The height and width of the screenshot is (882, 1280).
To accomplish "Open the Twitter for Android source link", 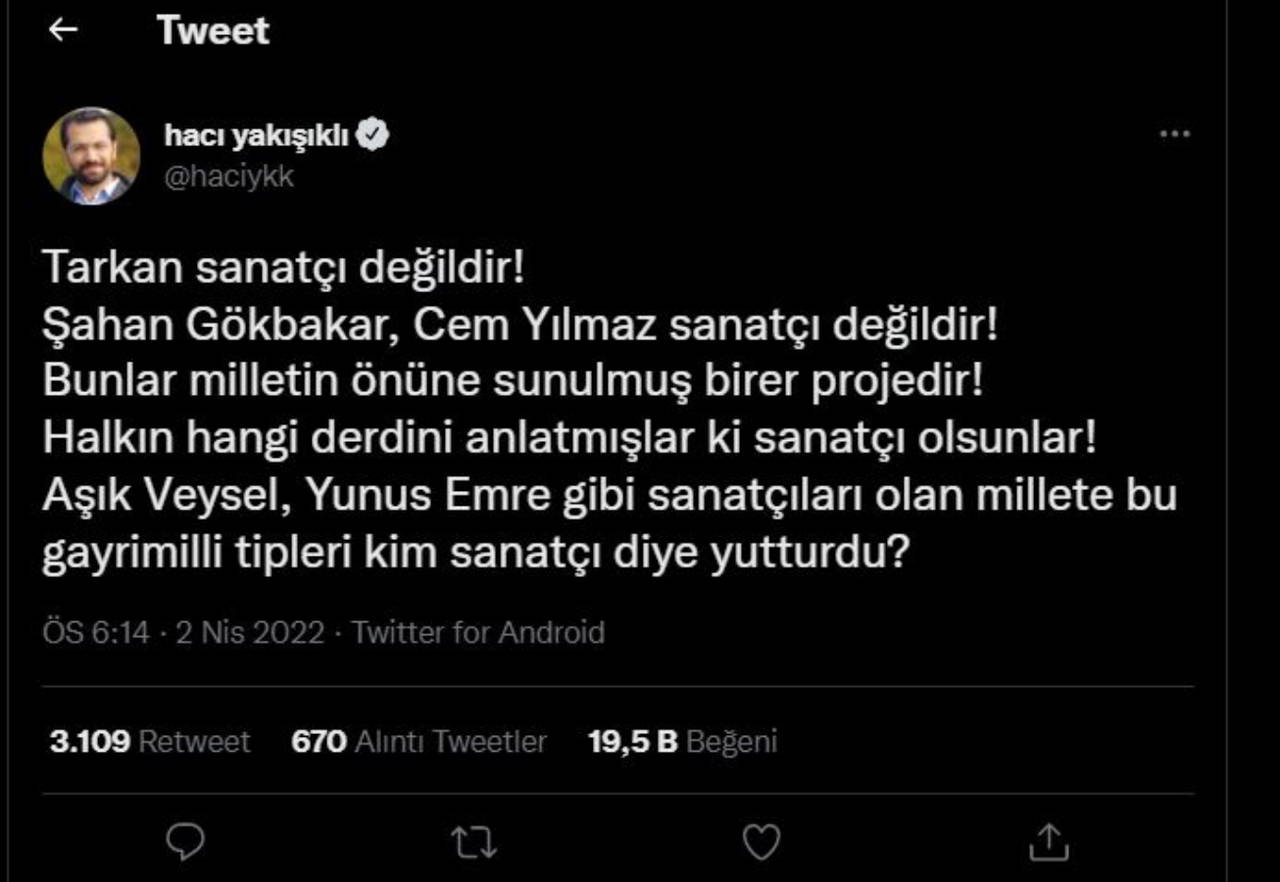I will point(478,632).
